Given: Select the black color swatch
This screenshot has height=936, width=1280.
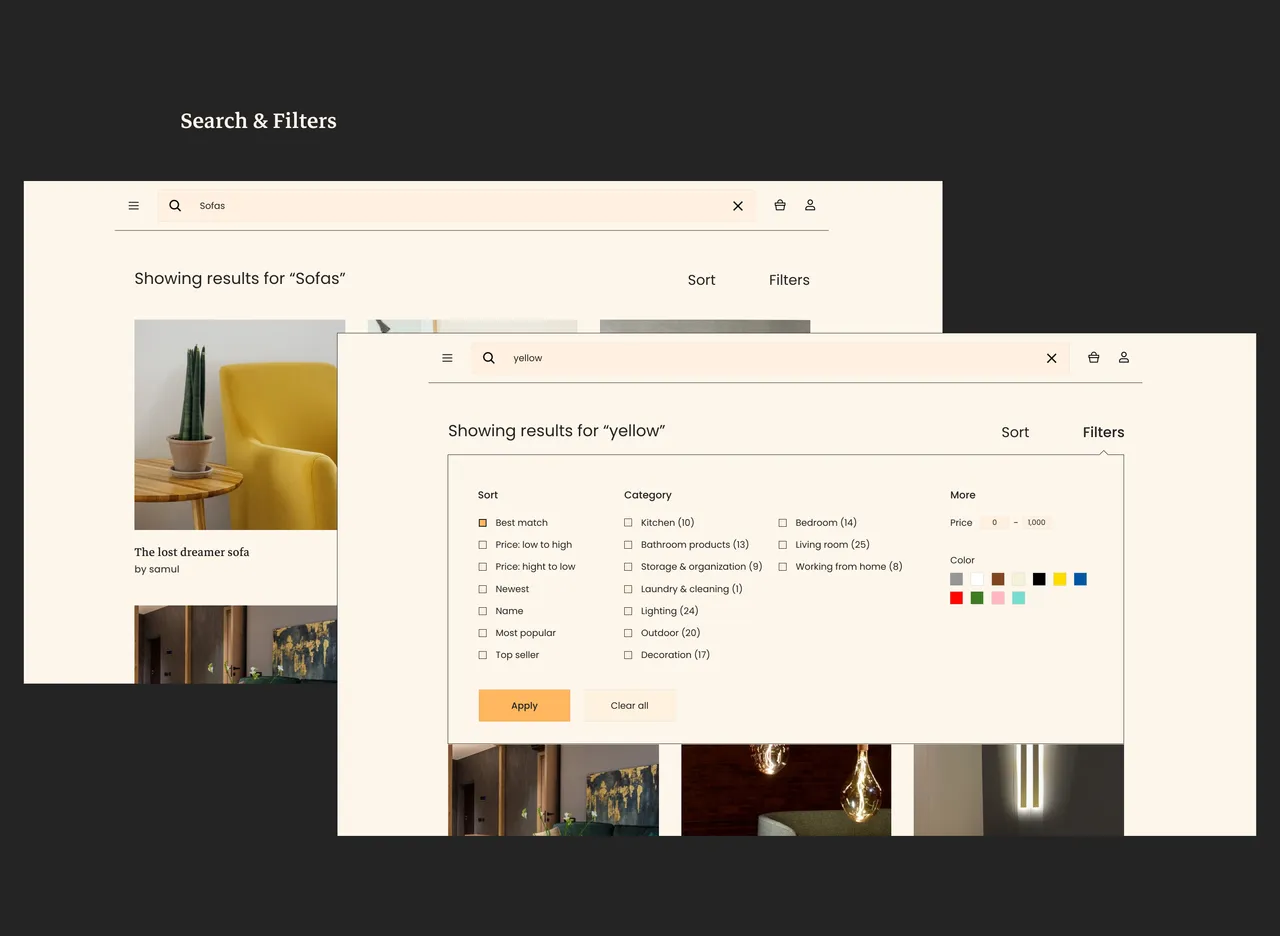Looking at the screenshot, I should [x=1039, y=579].
